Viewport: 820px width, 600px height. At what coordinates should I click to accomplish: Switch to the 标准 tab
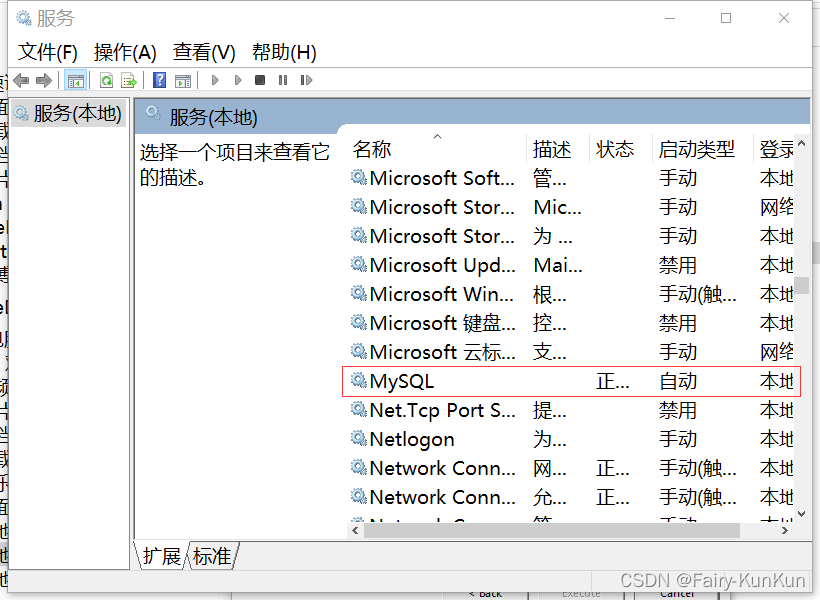click(212, 556)
